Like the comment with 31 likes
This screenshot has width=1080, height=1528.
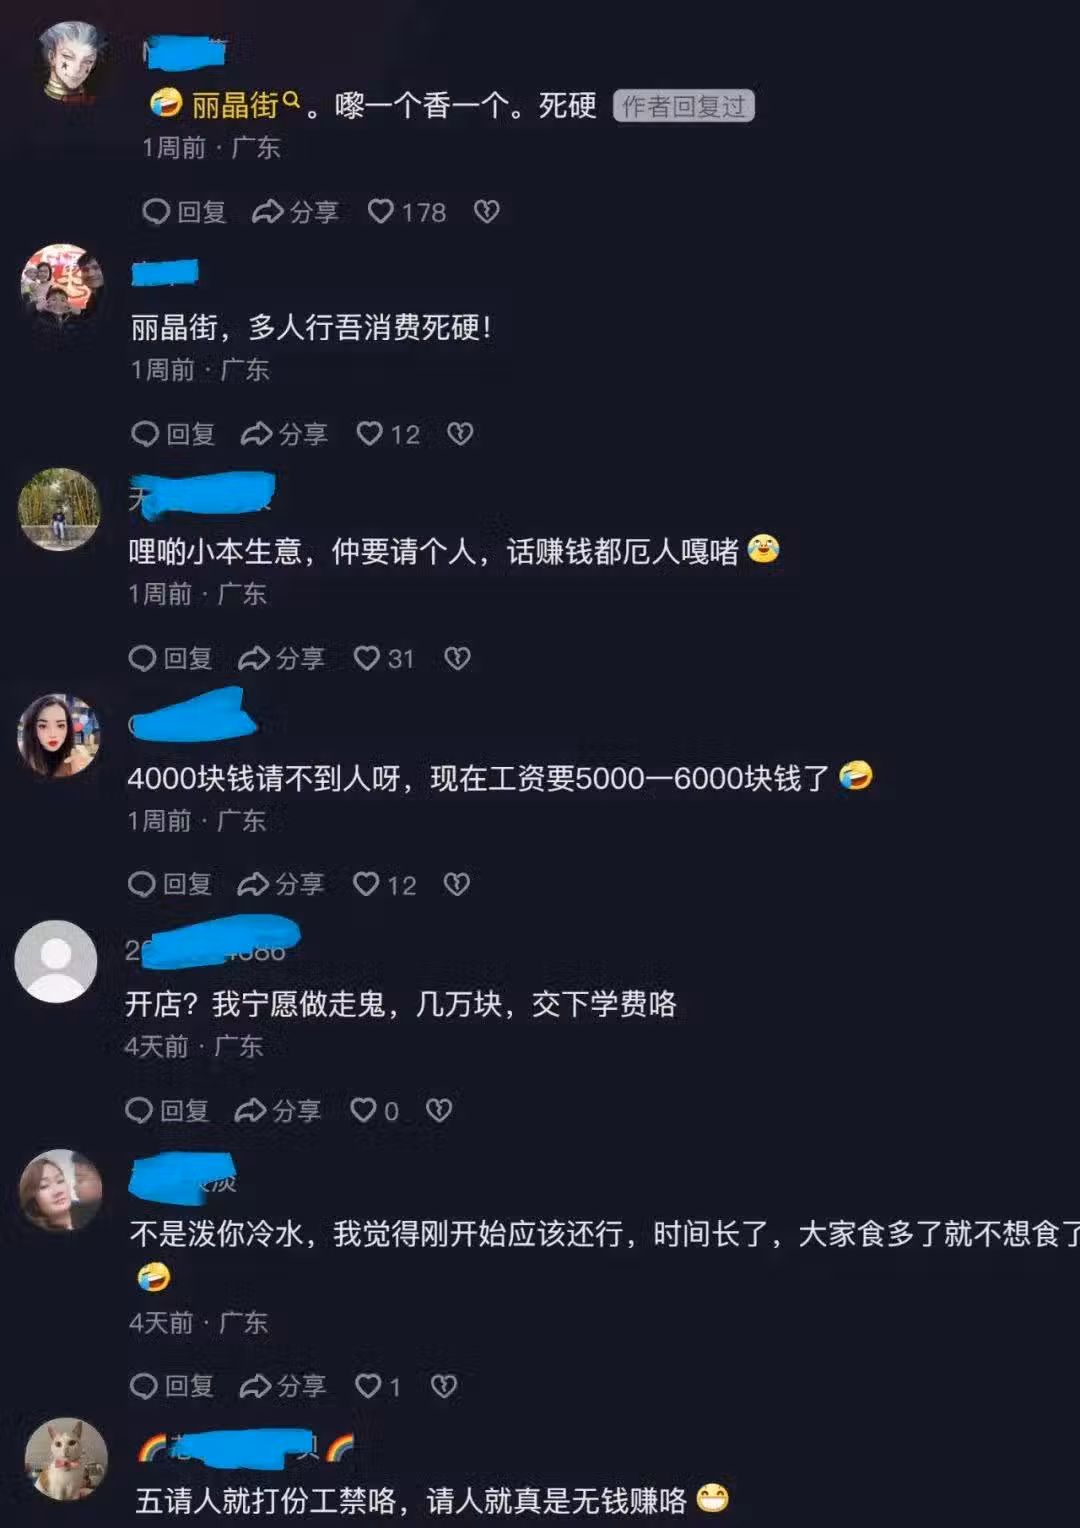(384, 658)
